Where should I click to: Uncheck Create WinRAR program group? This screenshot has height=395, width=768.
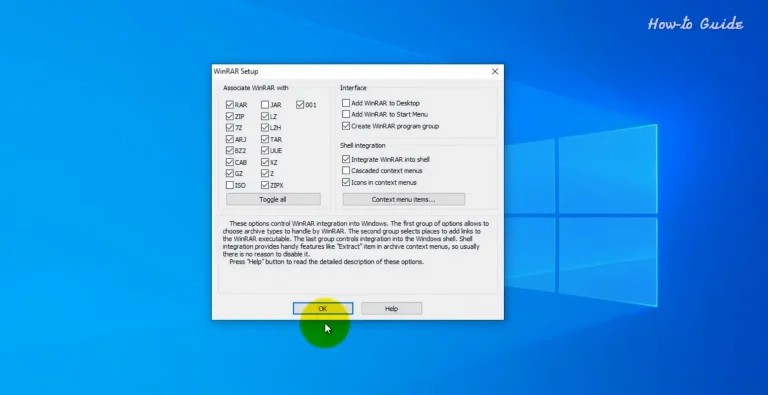tap(346, 126)
